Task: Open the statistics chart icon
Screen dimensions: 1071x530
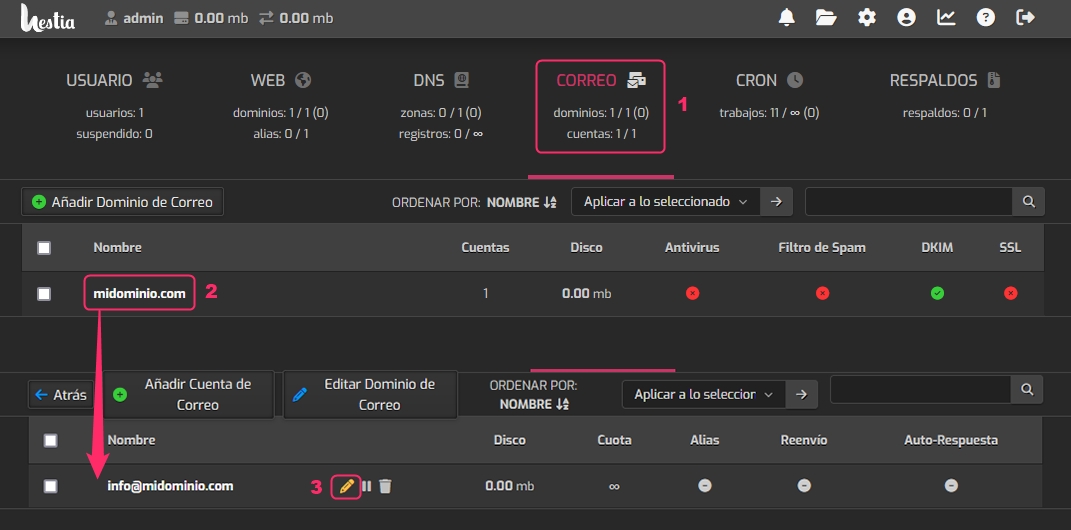Action: click(946, 17)
